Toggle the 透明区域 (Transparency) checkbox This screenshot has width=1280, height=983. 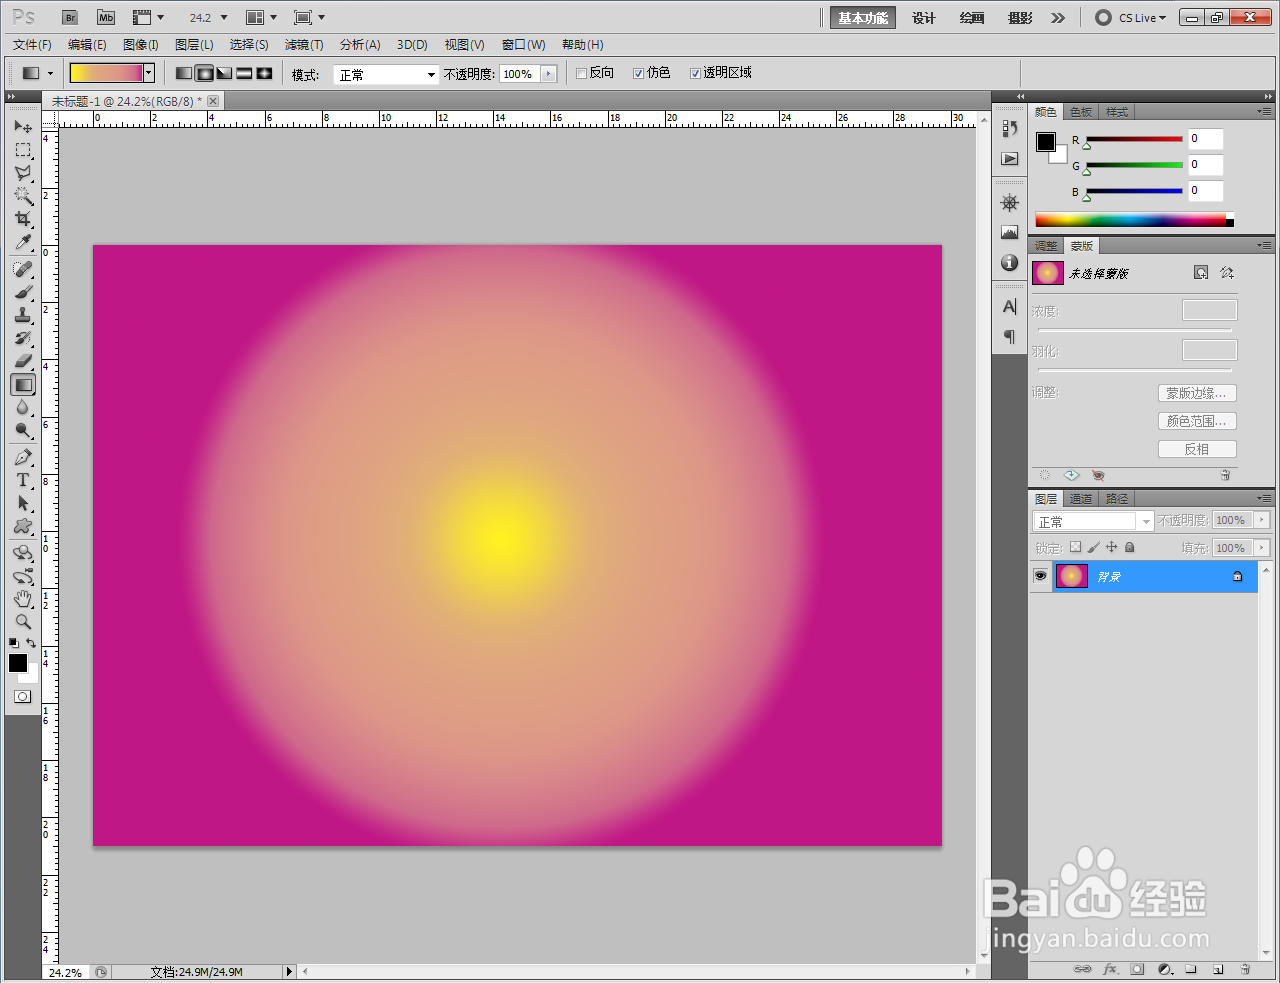click(x=695, y=74)
